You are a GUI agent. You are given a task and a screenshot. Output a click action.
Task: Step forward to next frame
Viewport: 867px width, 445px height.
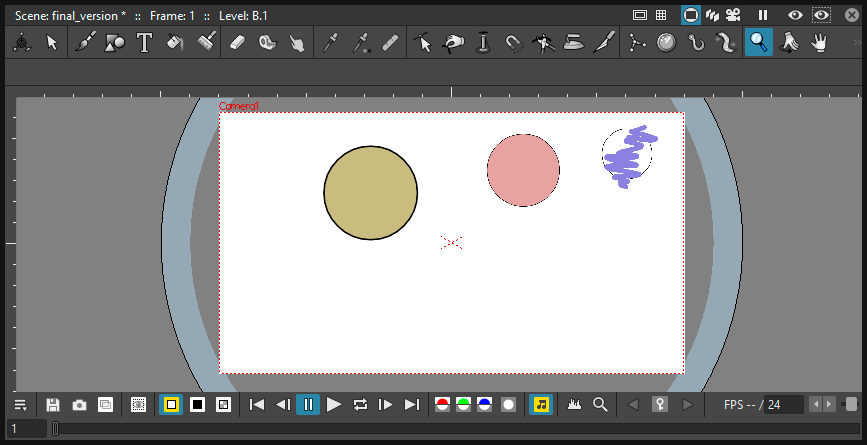point(385,405)
